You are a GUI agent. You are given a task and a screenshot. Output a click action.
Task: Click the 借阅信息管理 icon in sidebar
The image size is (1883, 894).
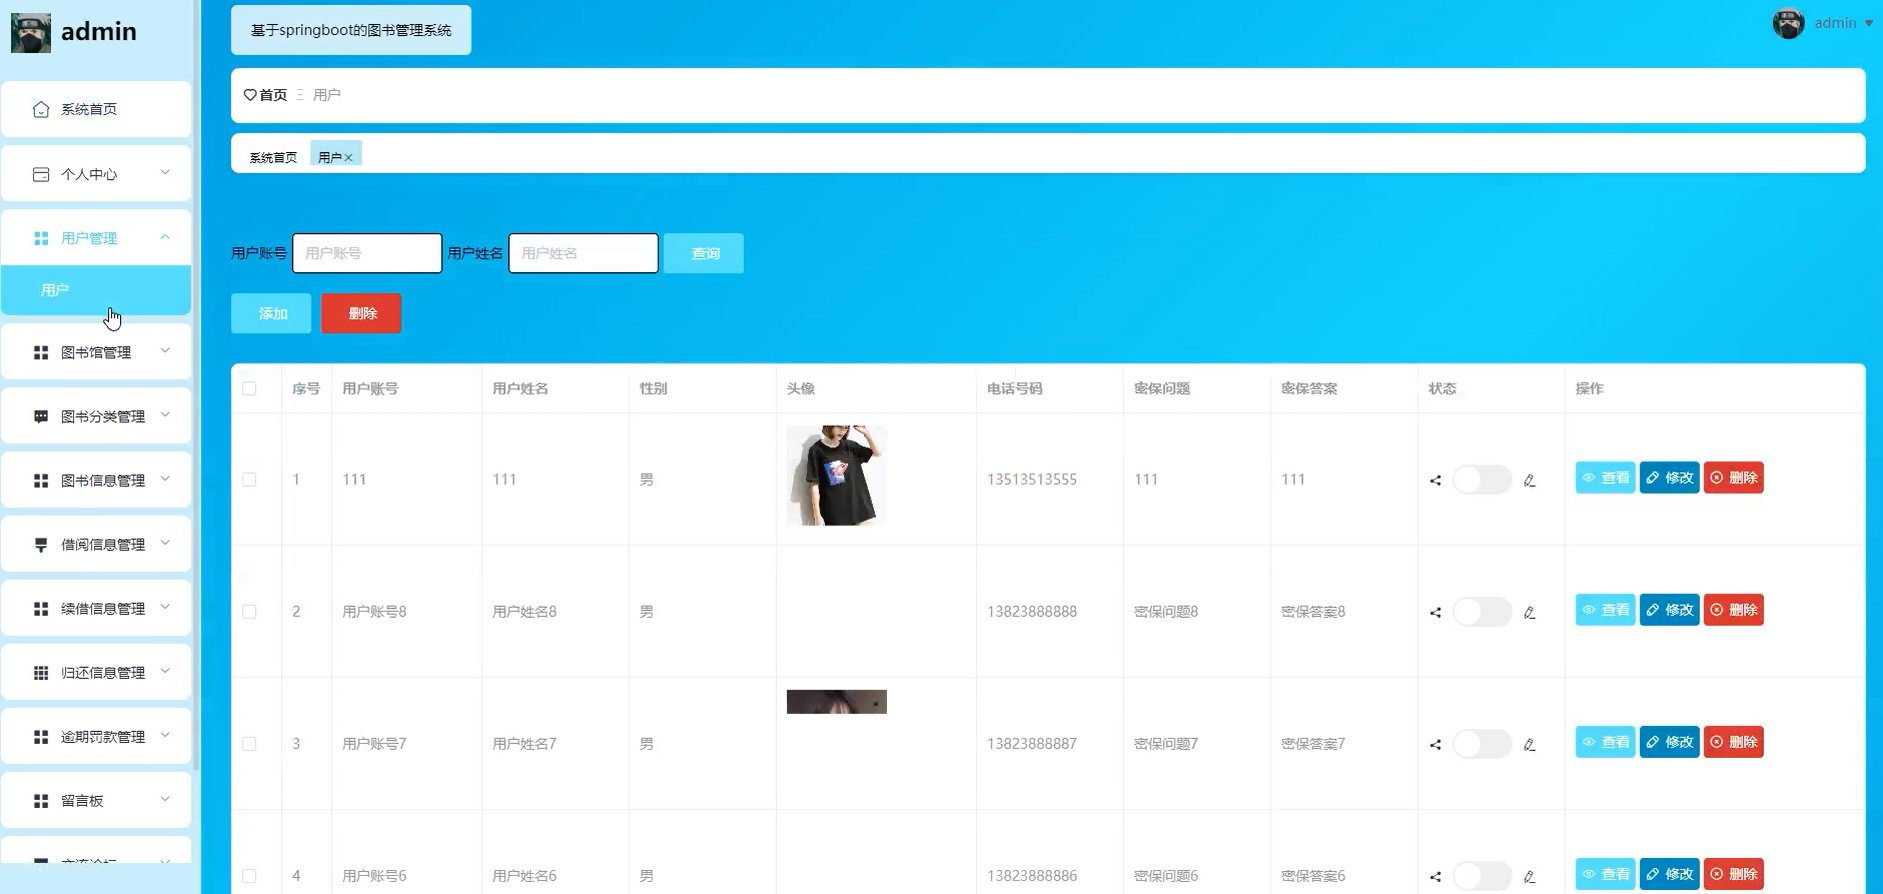click(41, 545)
